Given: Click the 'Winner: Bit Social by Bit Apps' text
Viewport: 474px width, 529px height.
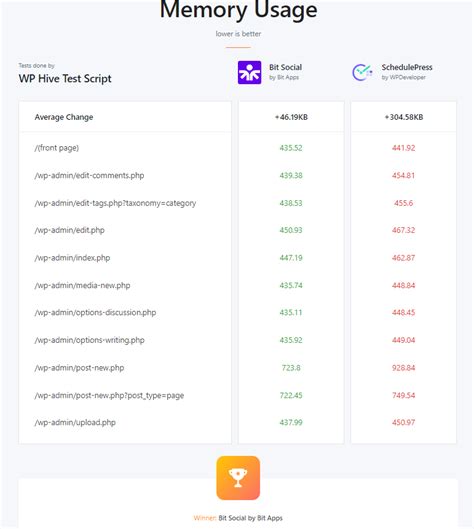Looking at the screenshot, I should click(238, 518).
